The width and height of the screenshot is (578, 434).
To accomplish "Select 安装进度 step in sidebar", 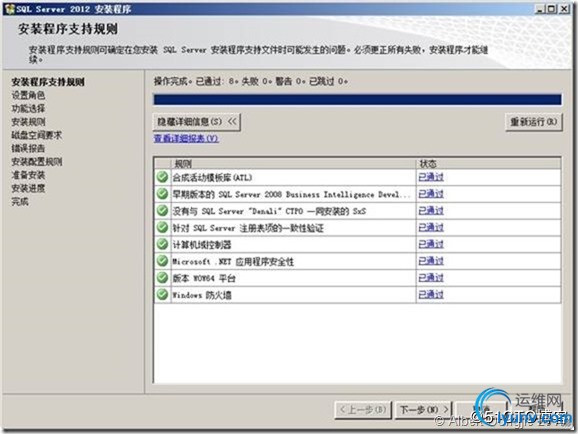I will click(28, 188).
